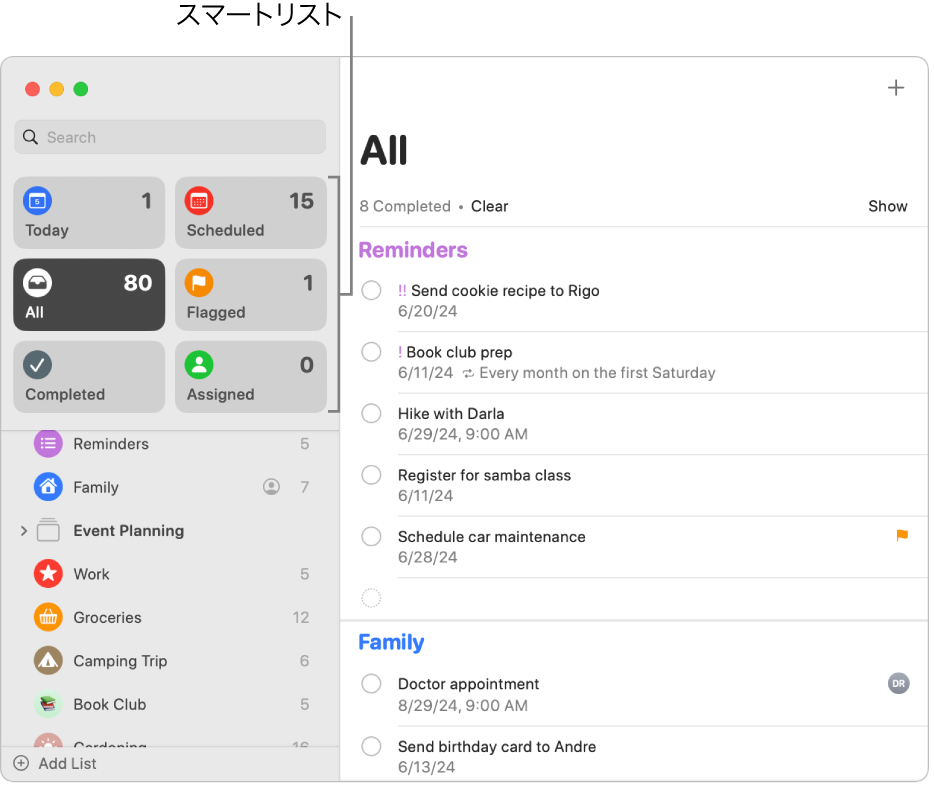Click the 6/28/24 due date
The width and height of the screenshot is (934, 785).
[428, 557]
